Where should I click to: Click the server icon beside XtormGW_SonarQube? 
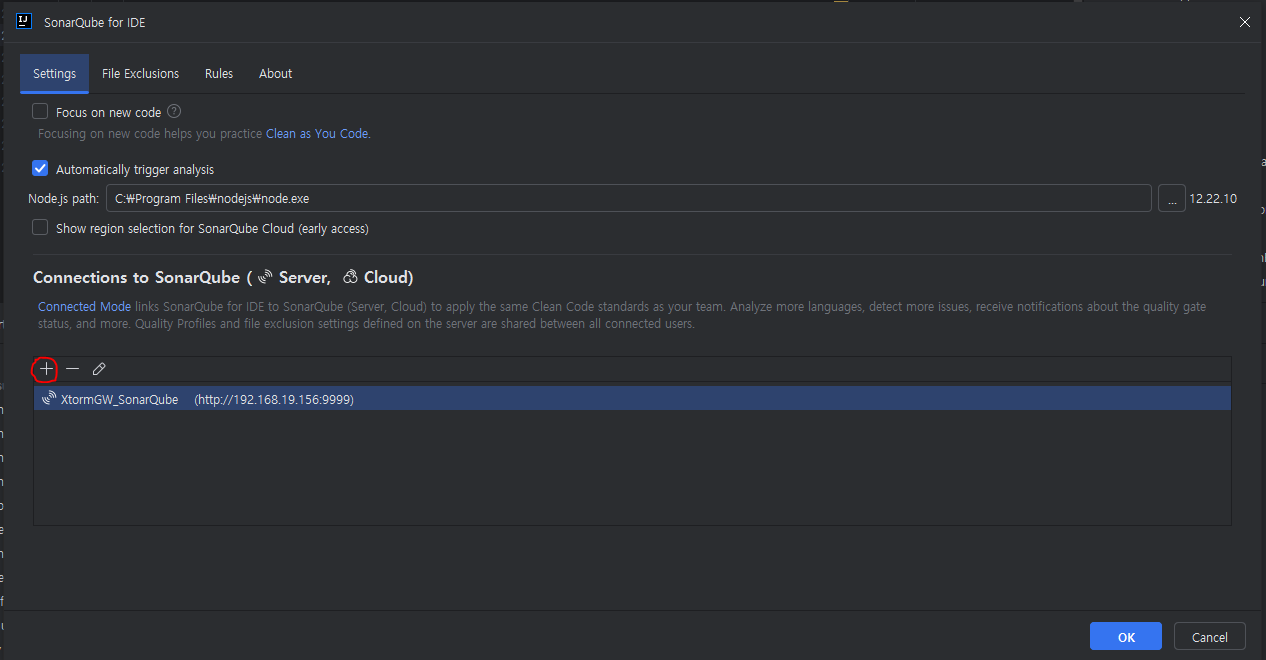49,398
